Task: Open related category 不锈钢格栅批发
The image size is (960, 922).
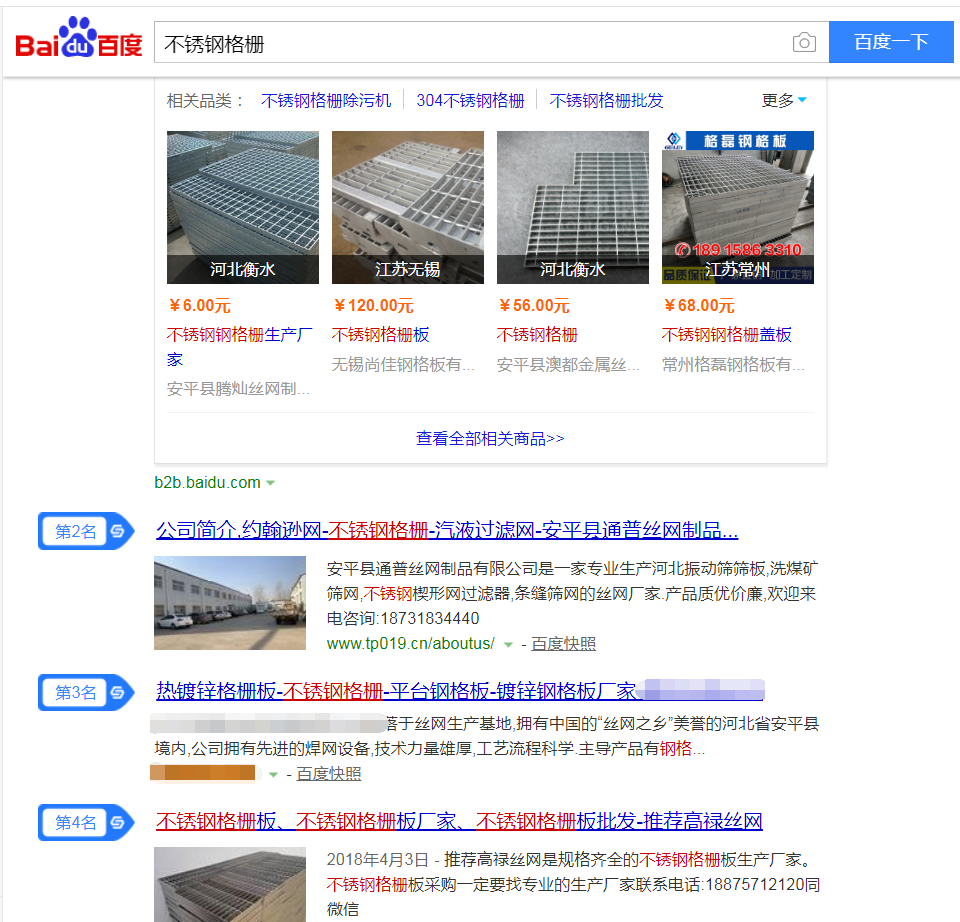Action: tap(606, 100)
